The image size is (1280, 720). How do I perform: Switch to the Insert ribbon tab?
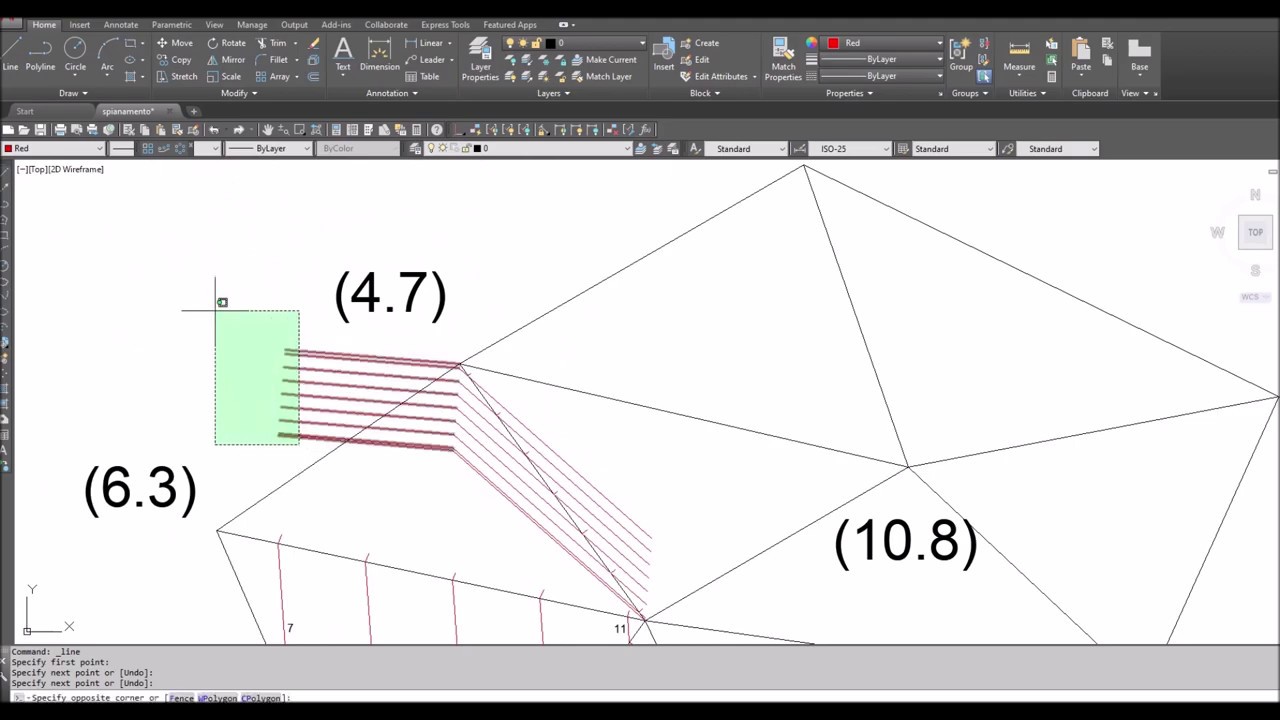[79, 24]
